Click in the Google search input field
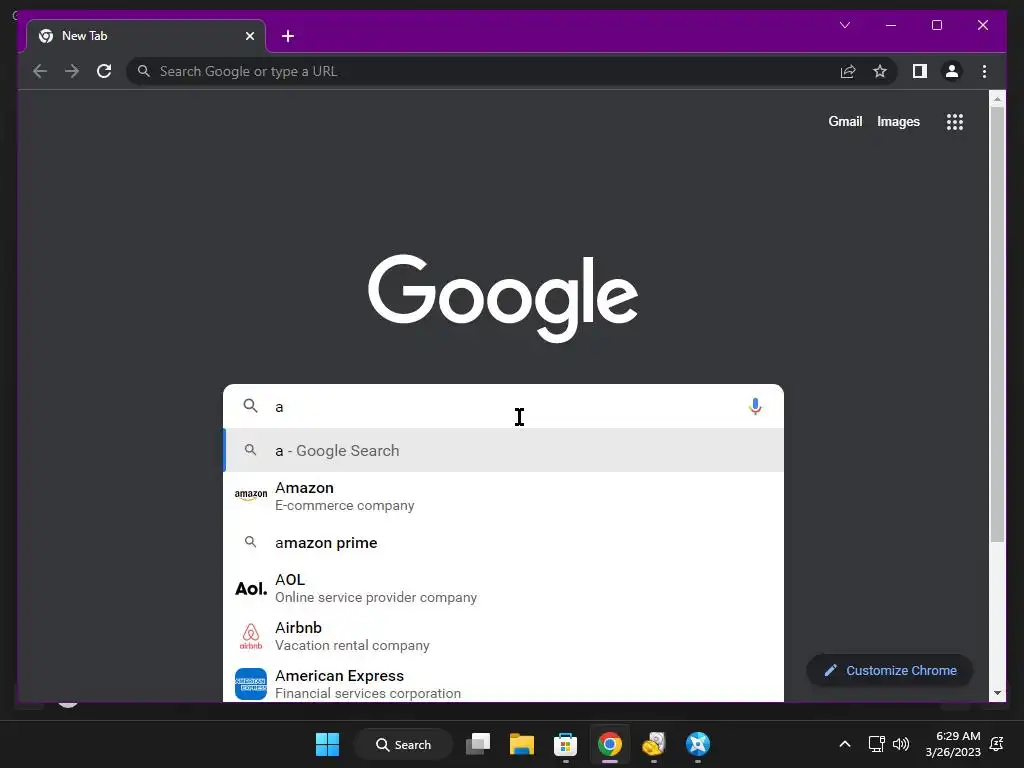This screenshot has width=1024, height=768. (x=504, y=406)
